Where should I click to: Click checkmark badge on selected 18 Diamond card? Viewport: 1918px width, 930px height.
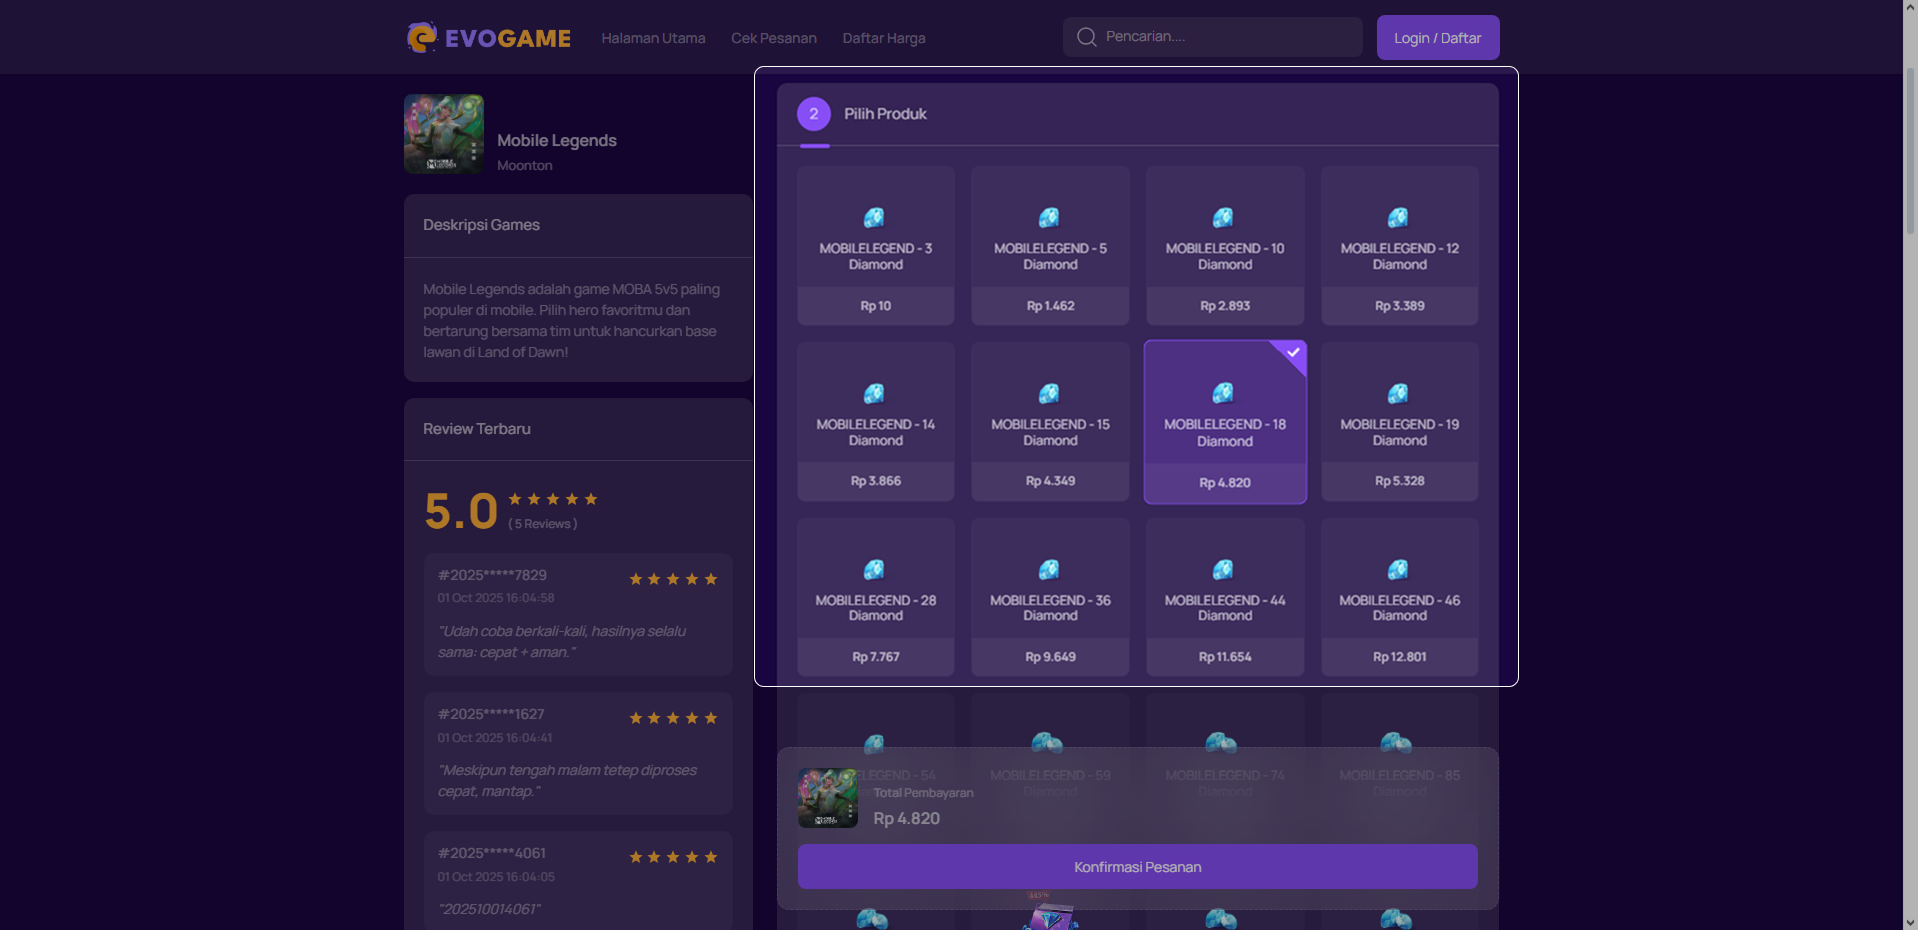pos(1293,352)
